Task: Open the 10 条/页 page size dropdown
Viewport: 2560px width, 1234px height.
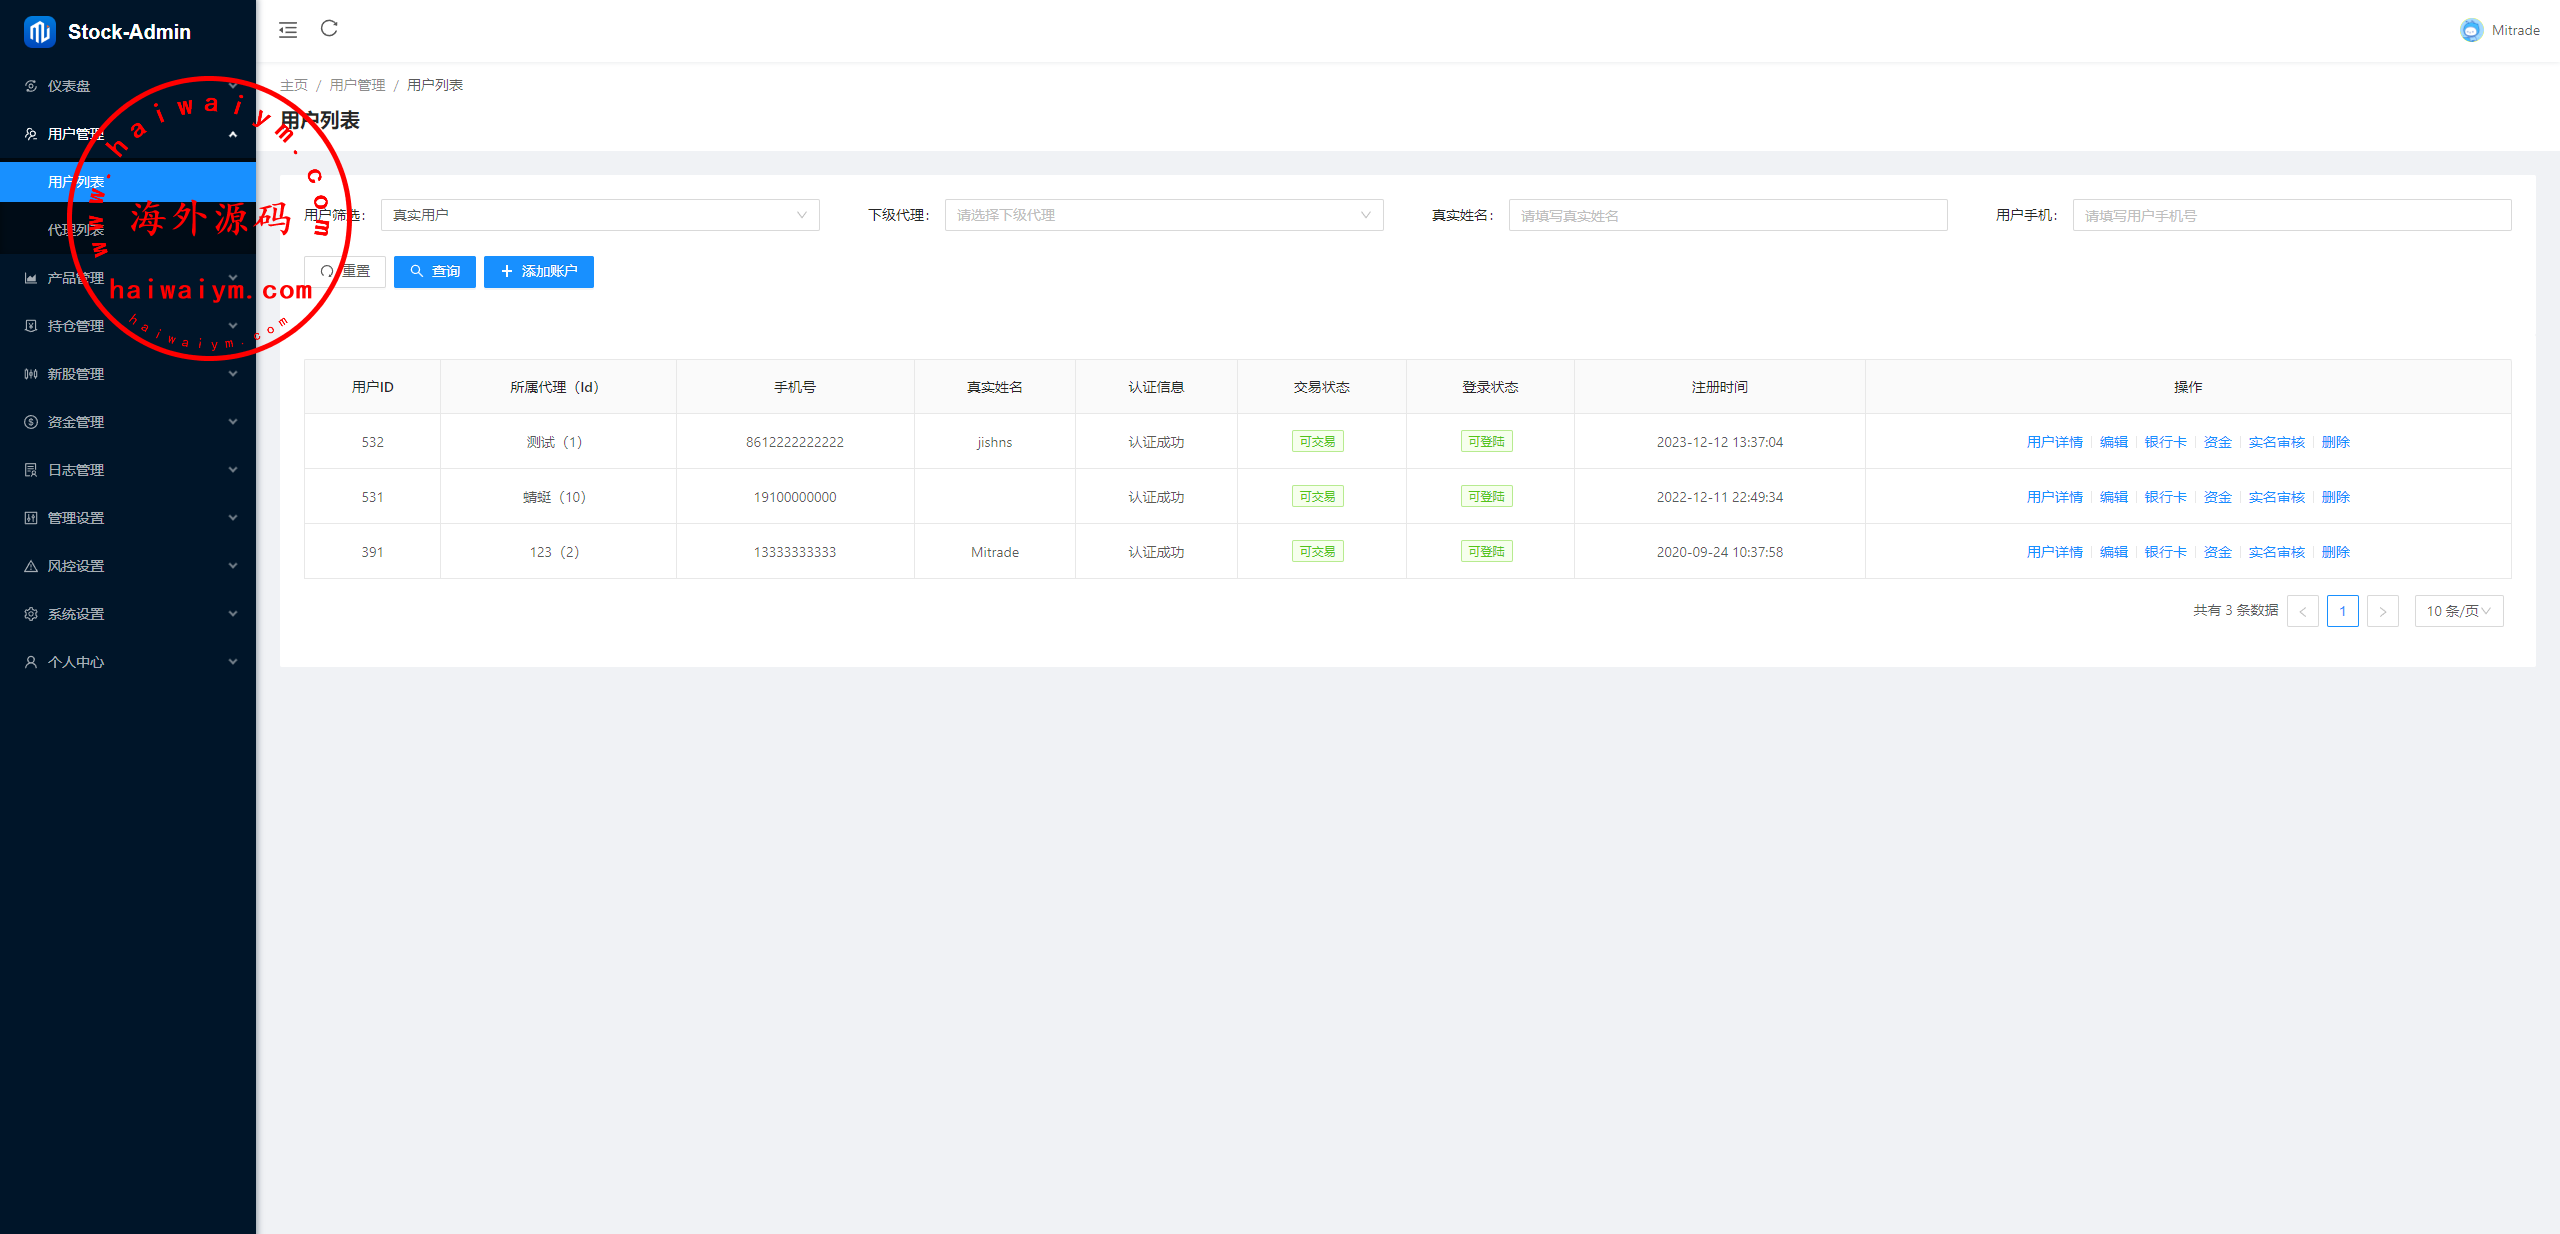Action: pyautogui.click(x=2458, y=611)
